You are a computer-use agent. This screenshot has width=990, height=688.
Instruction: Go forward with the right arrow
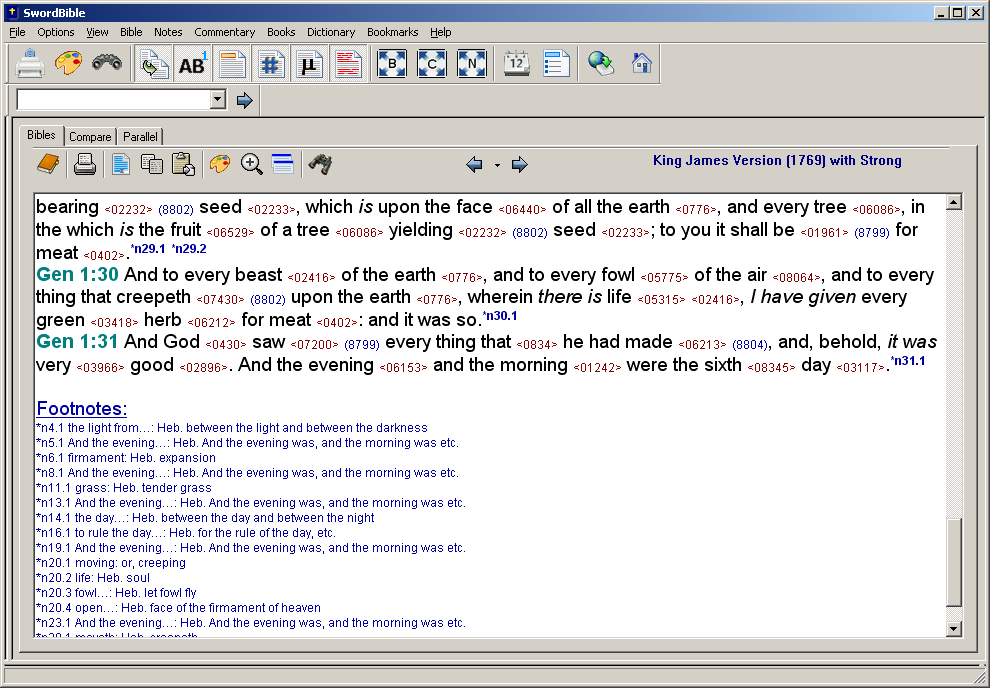(x=520, y=165)
